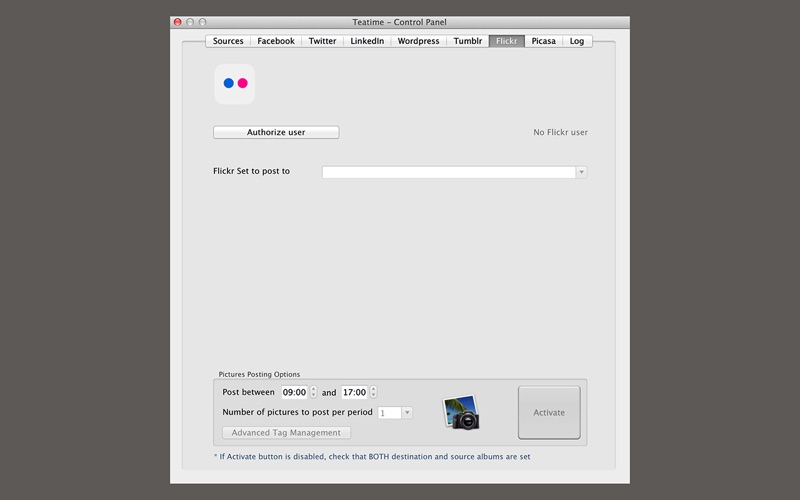Switch to the Twitter tab
Image resolution: width=800 pixels, height=500 pixels.
(x=322, y=41)
